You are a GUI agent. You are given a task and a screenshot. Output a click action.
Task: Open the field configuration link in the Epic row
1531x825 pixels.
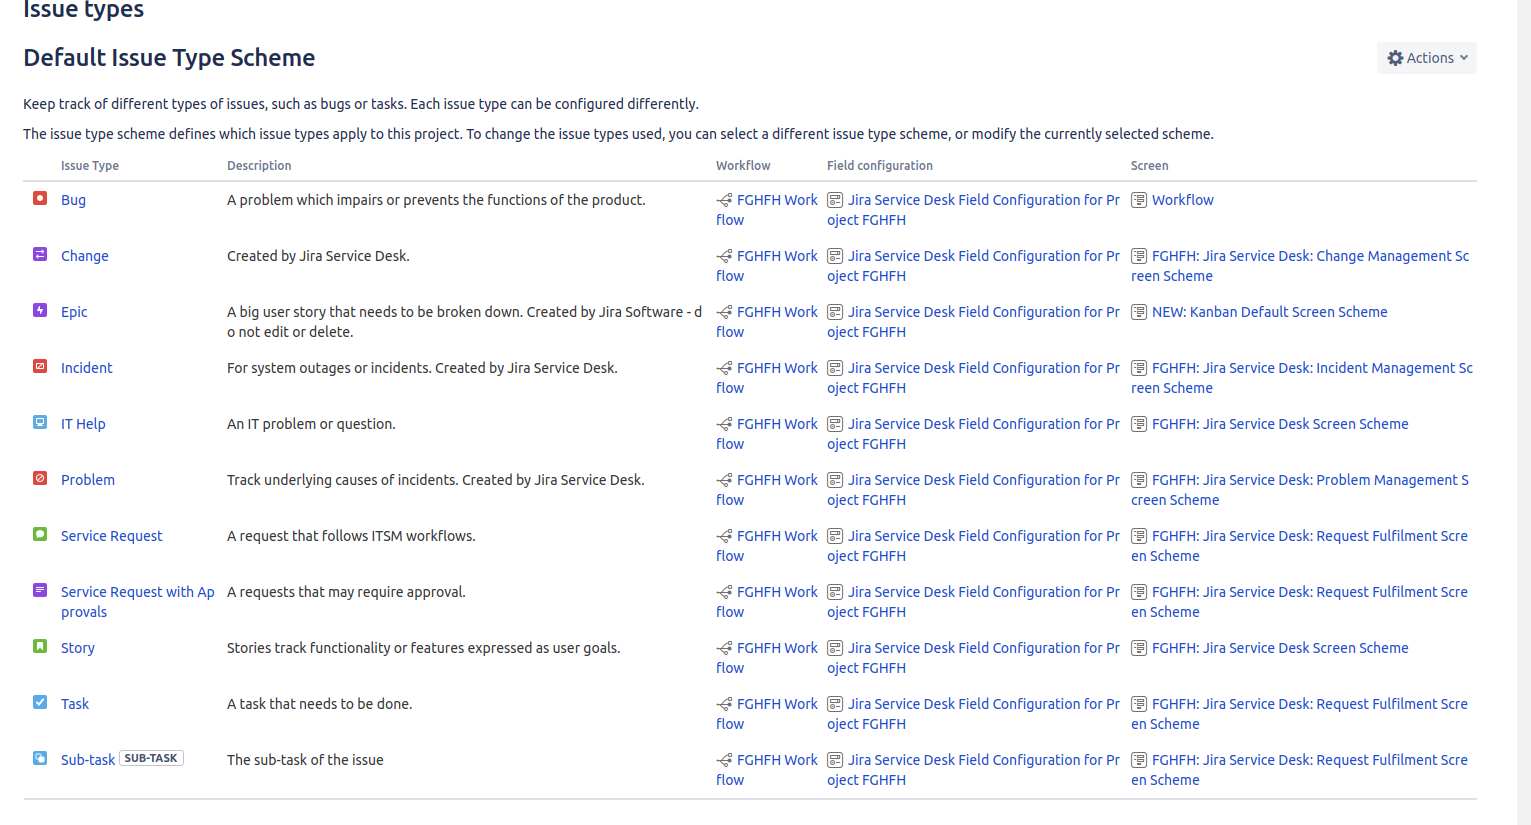(x=974, y=322)
